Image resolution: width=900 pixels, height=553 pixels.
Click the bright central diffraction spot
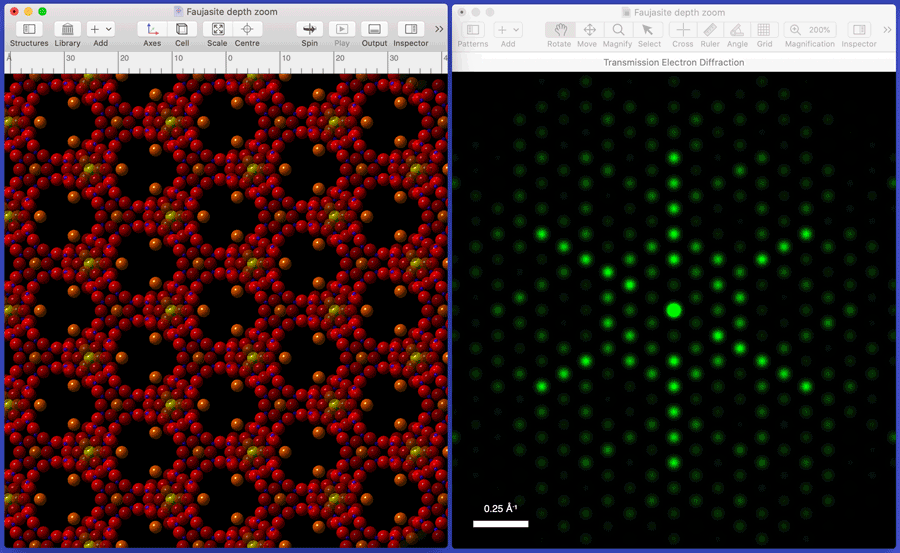673,310
